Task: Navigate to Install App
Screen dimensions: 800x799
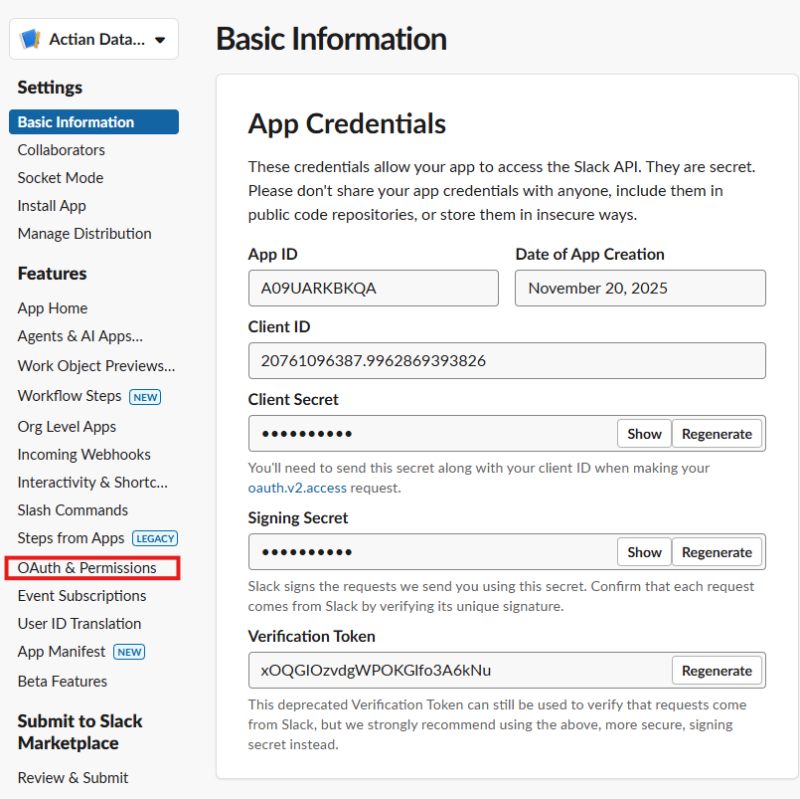Action: pyautogui.click(x=52, y=206)
